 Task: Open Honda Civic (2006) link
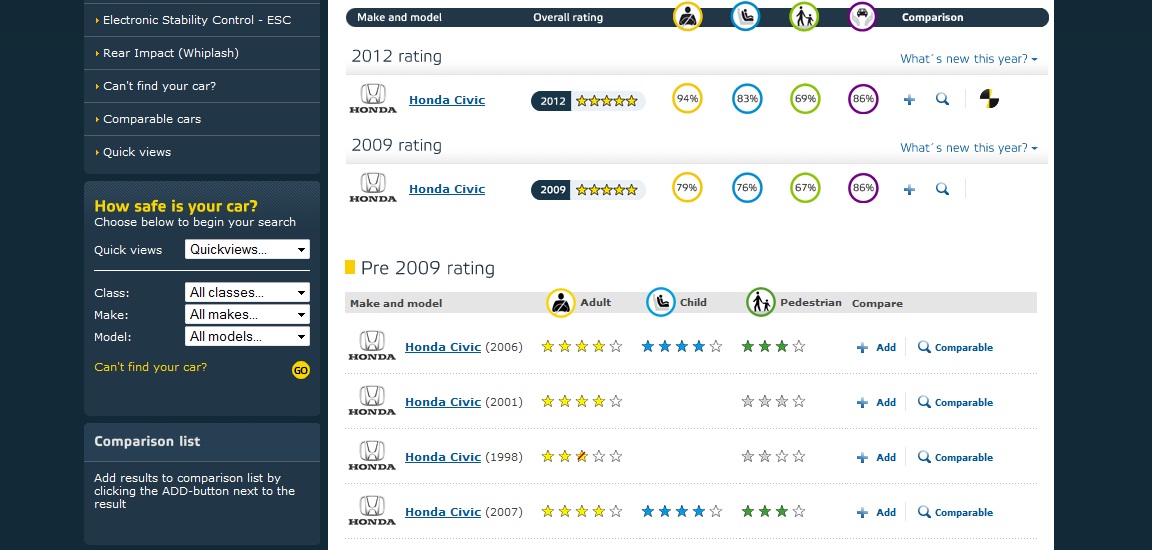pos(443,347)
